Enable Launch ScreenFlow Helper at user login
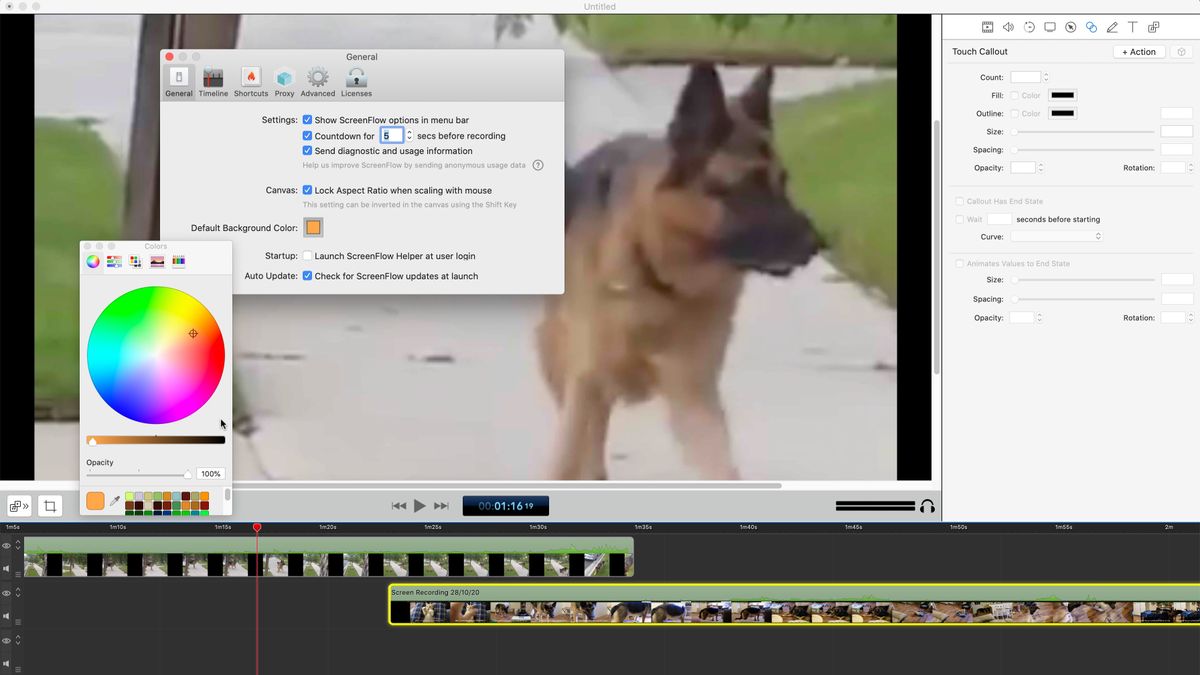1200x675 pixels. [308, 256]
